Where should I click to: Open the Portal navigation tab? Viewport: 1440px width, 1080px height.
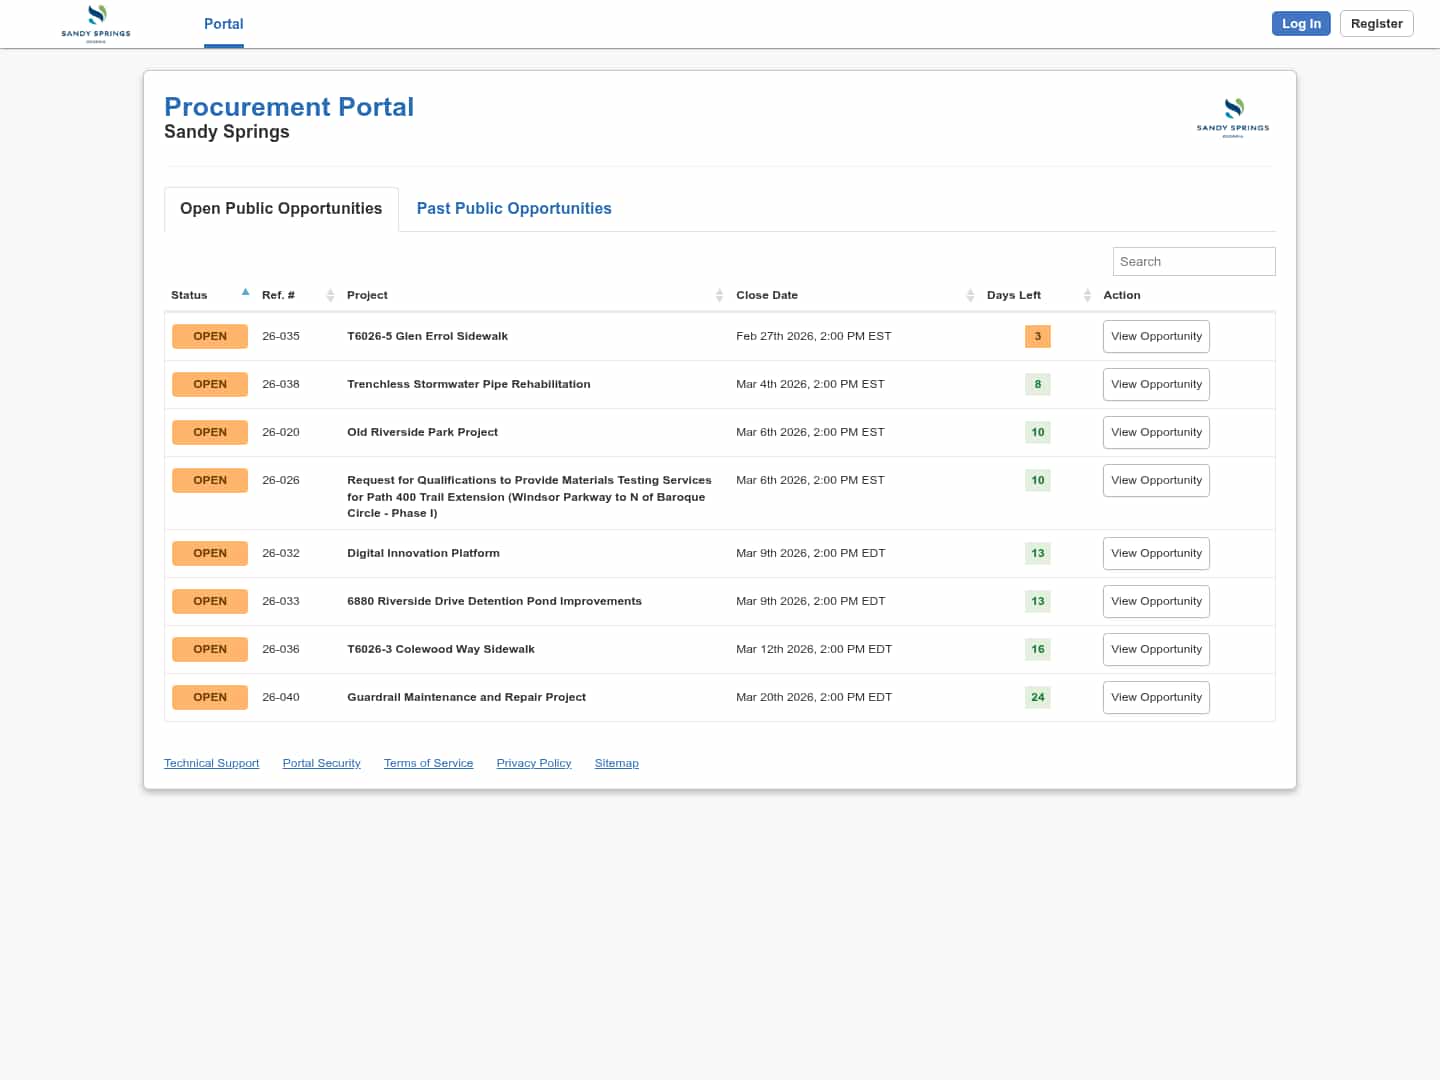click(x=223, y=24)
